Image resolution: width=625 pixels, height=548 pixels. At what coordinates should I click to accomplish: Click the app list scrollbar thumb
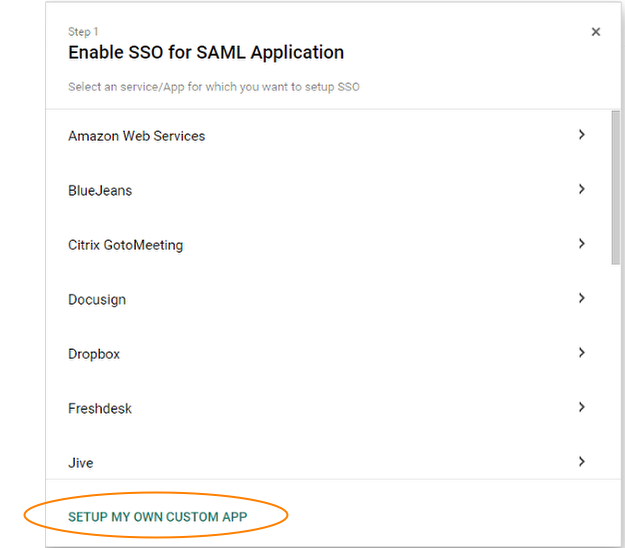point(615,186)
